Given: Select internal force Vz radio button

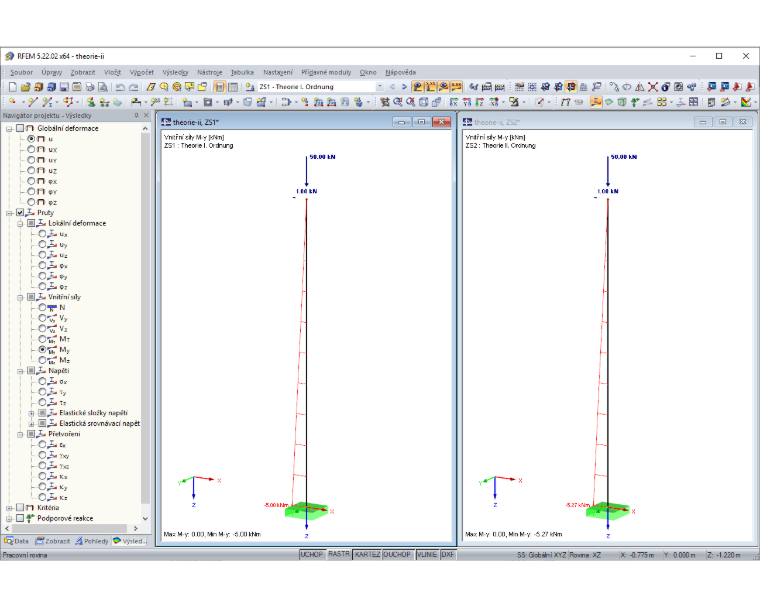Looking at the screenshot, I should [42, 328].
